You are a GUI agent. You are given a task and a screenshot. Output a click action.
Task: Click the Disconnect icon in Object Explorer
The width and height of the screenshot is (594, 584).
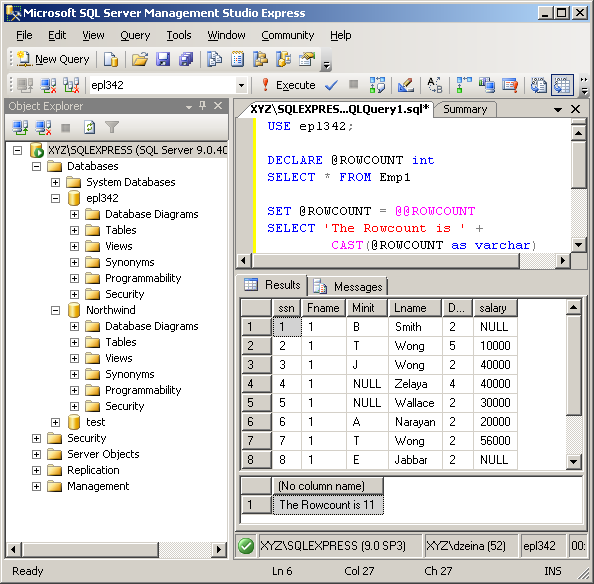43,128
